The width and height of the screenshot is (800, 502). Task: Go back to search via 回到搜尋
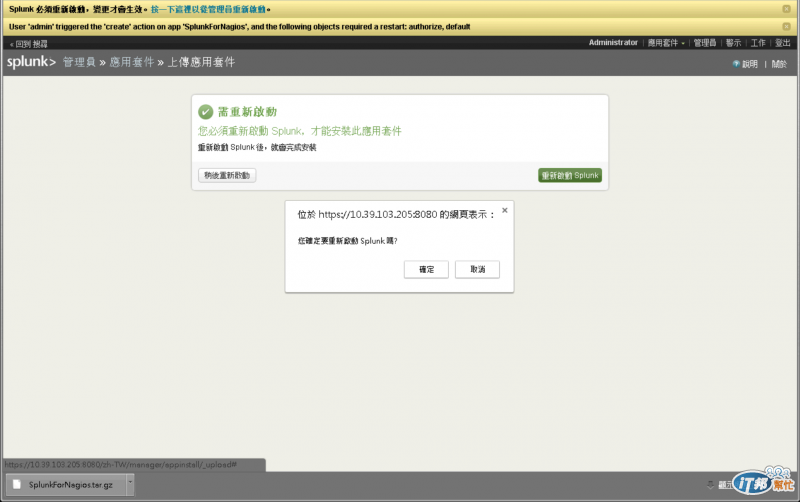[29, 44]
